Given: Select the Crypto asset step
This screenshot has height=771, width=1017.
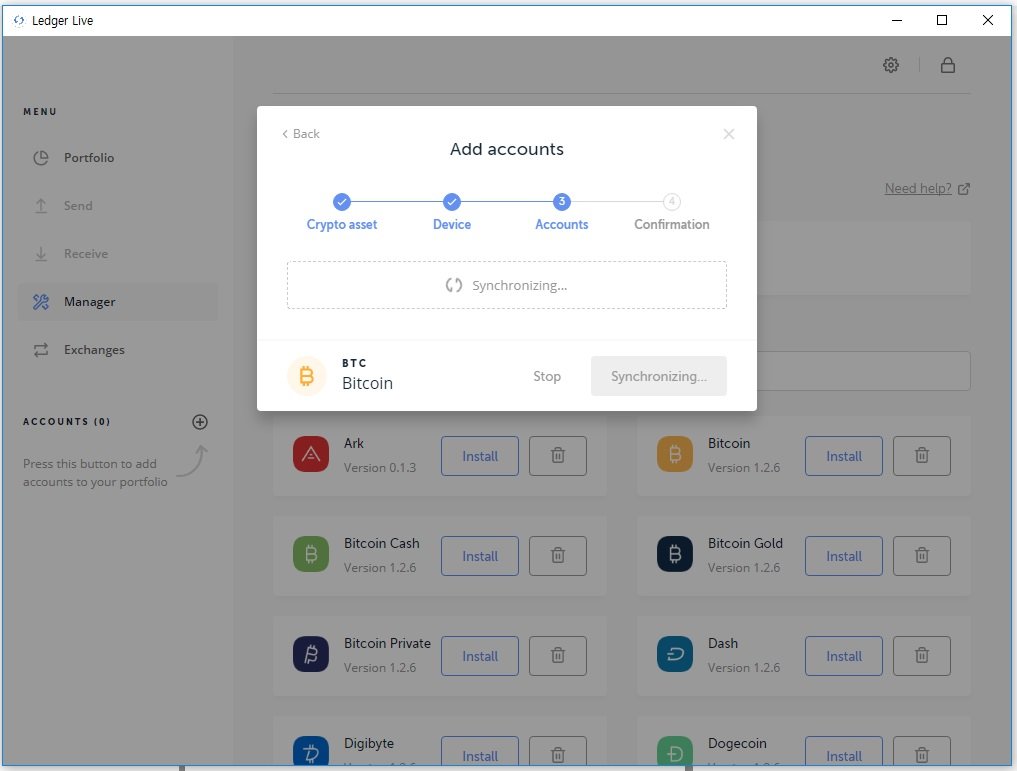Looking at the screenshot, I should tap(342, 212).
